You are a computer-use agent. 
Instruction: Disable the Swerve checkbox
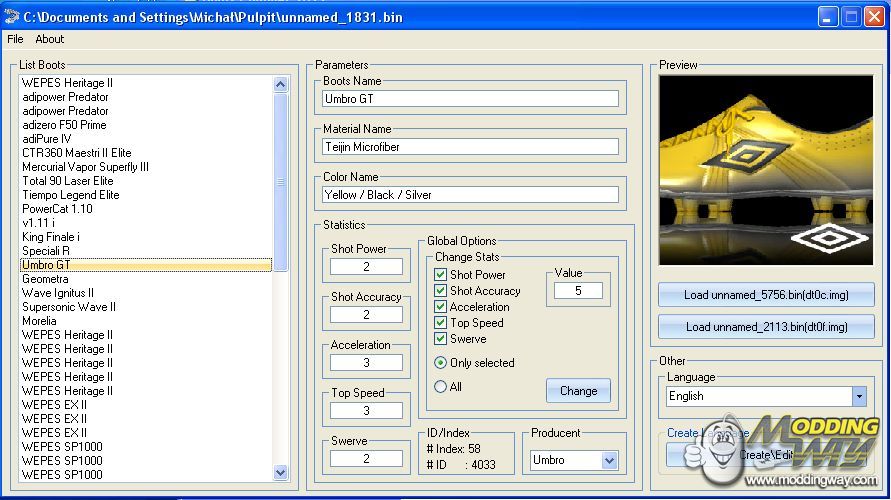coord(440,339)
